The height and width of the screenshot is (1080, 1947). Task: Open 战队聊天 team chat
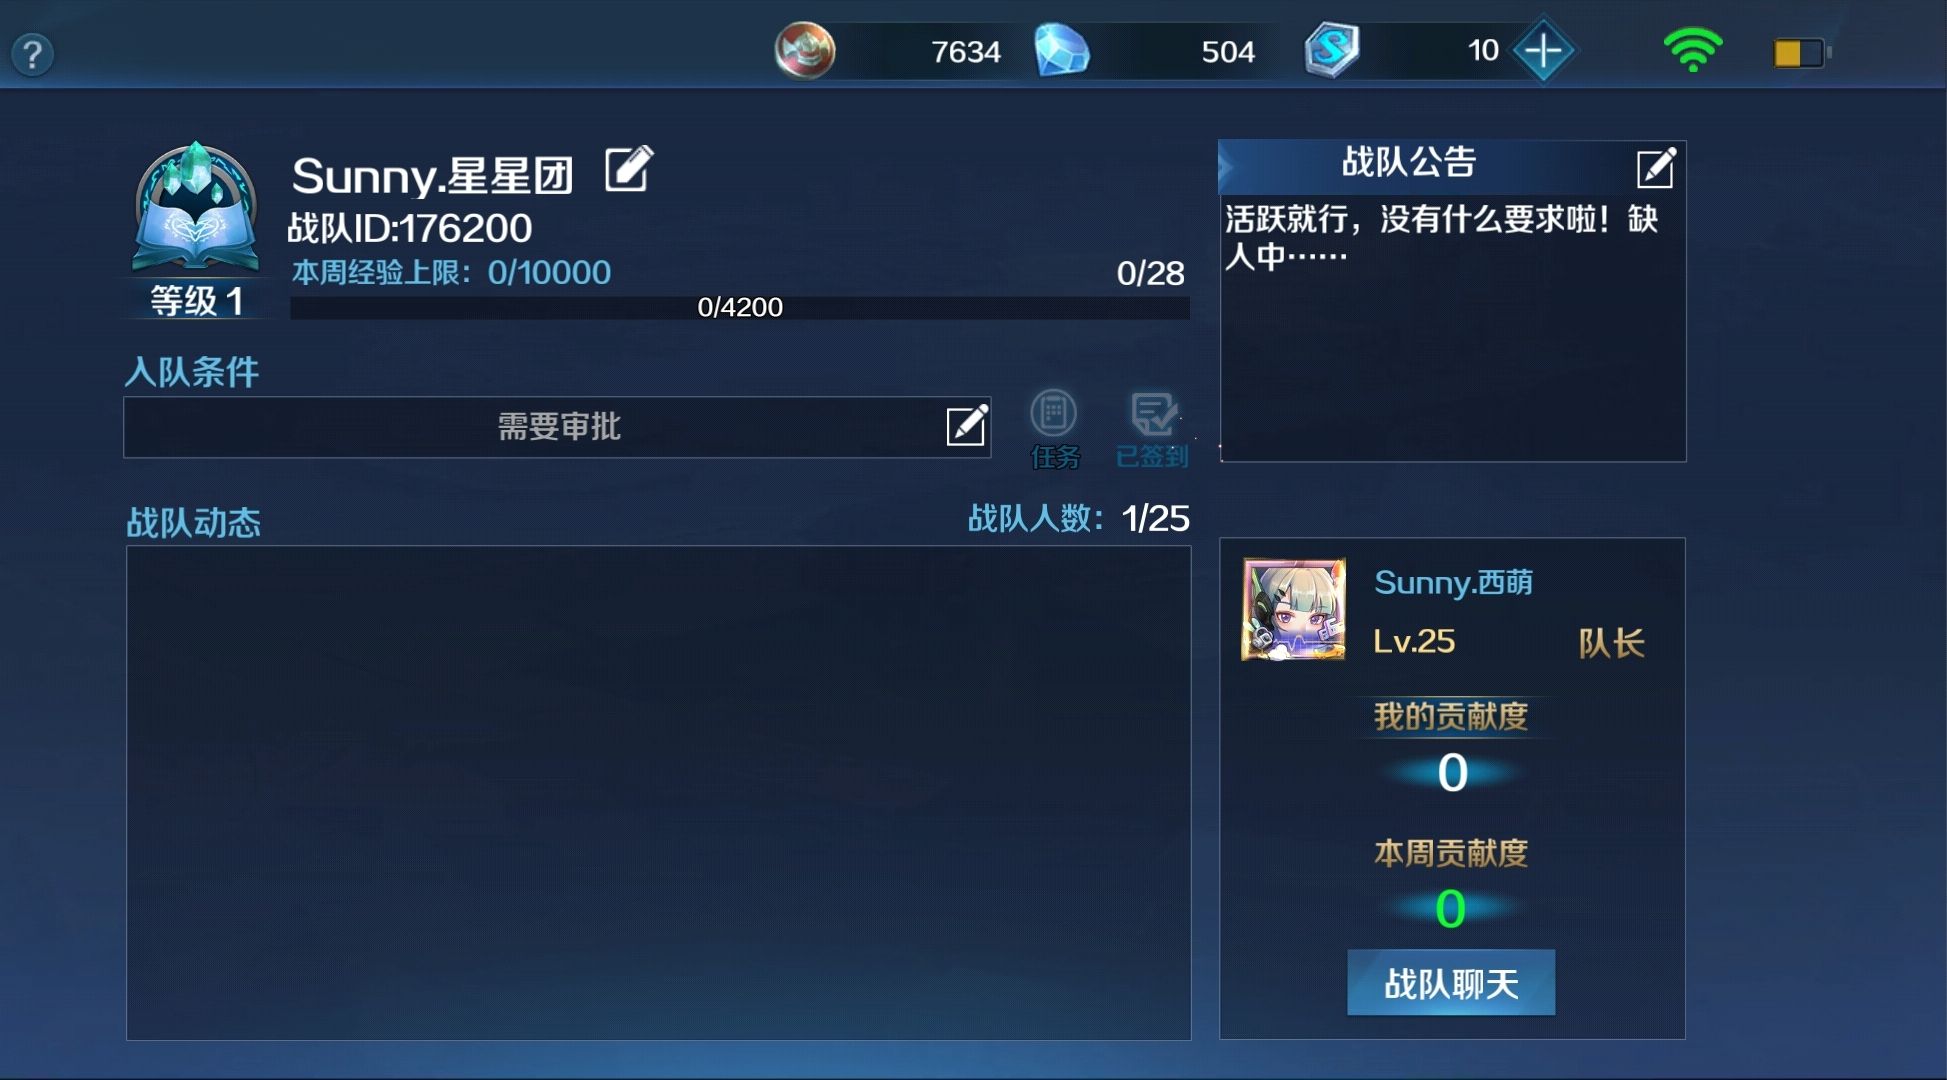(1451, 983)
